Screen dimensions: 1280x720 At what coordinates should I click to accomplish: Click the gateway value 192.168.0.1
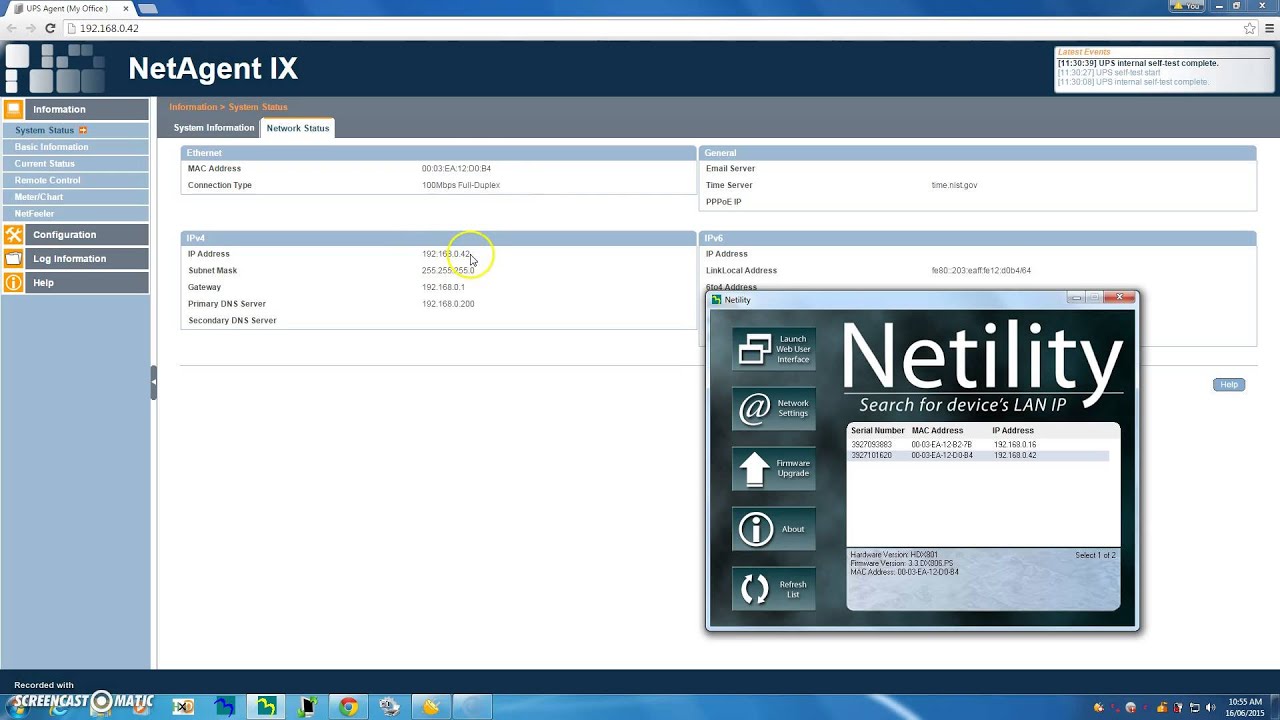point(443,287)
